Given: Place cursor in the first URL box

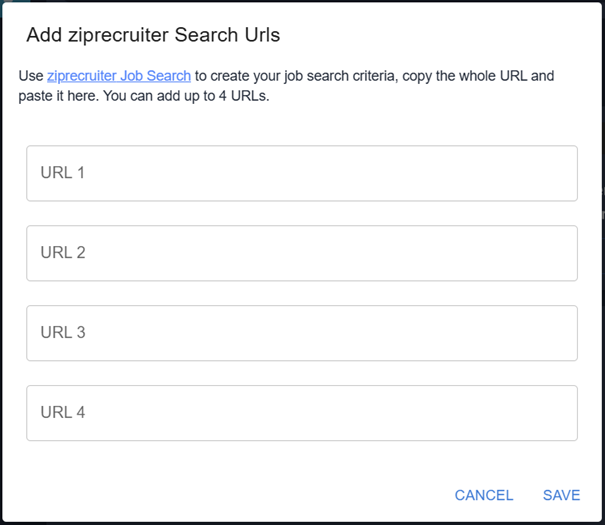Looking at the screenshot, I should (x=301, y=173).
